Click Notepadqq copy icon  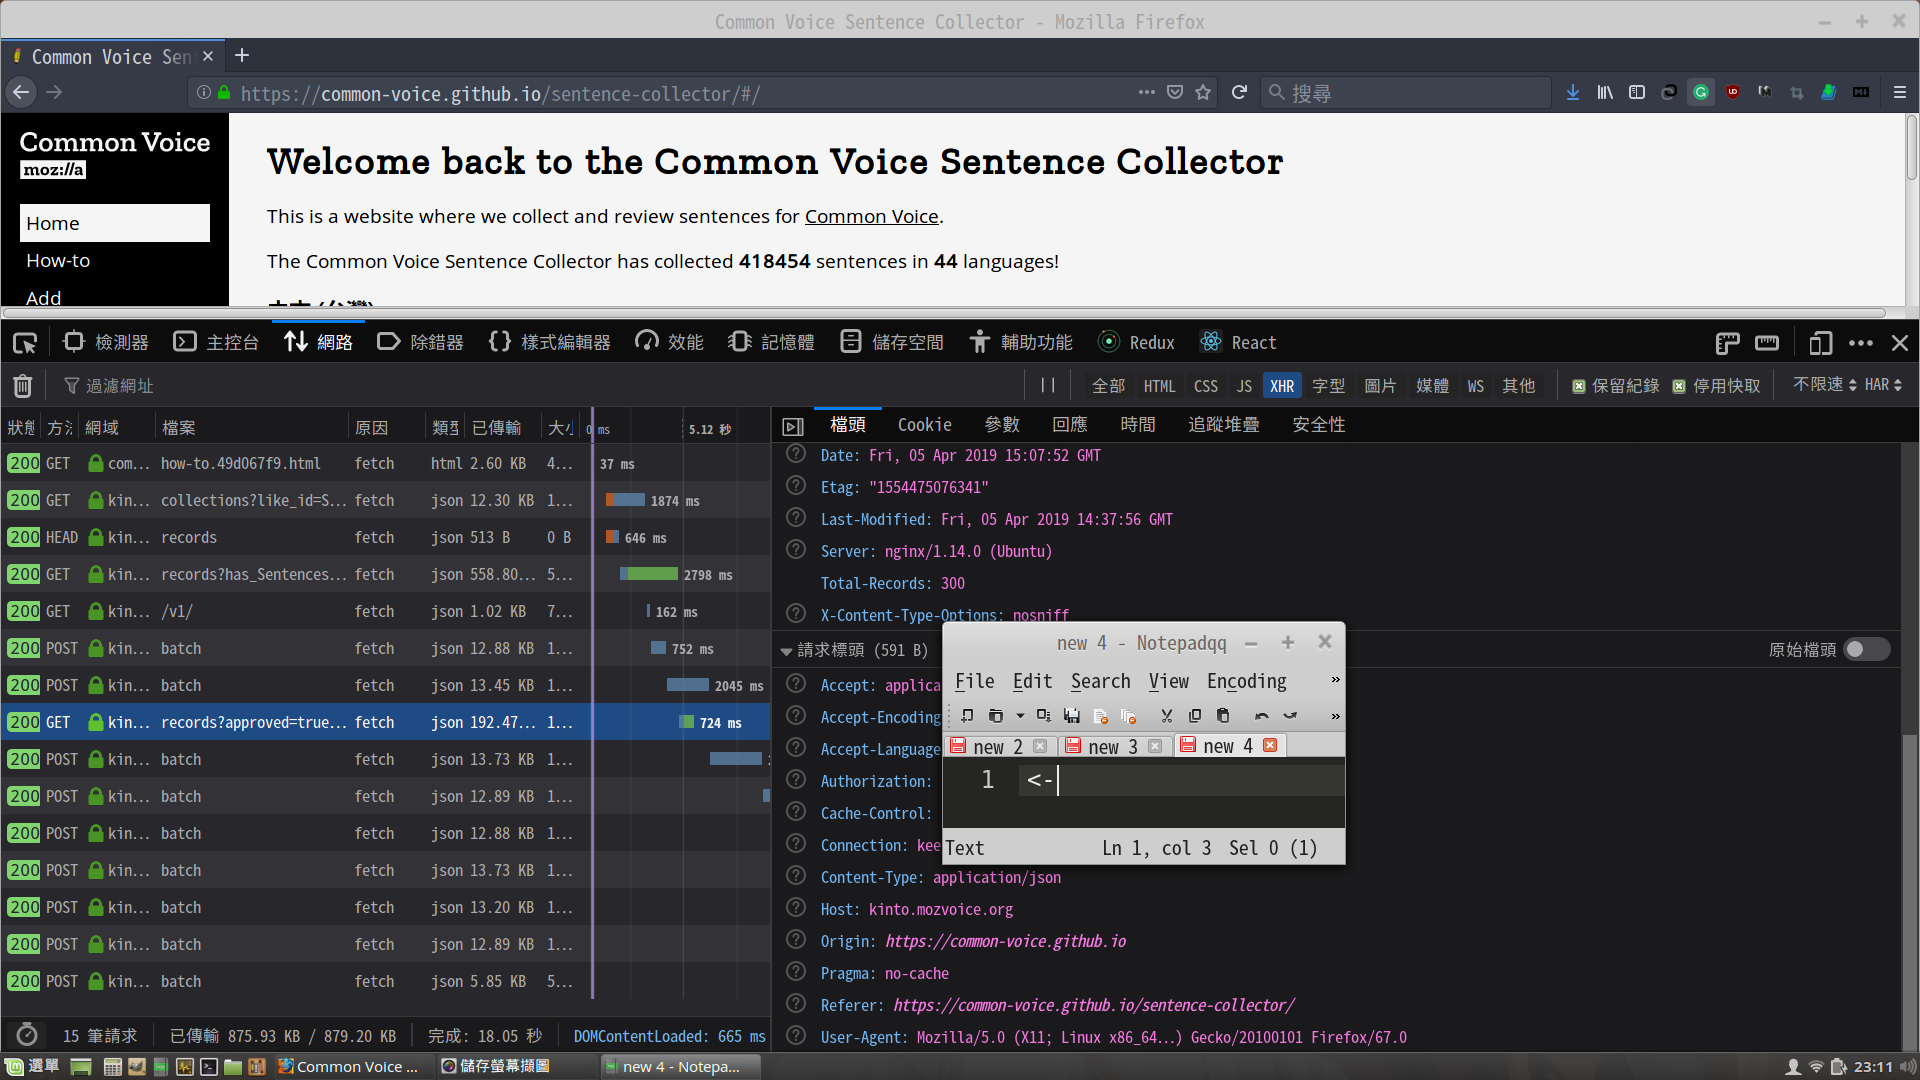point(1194,716)
